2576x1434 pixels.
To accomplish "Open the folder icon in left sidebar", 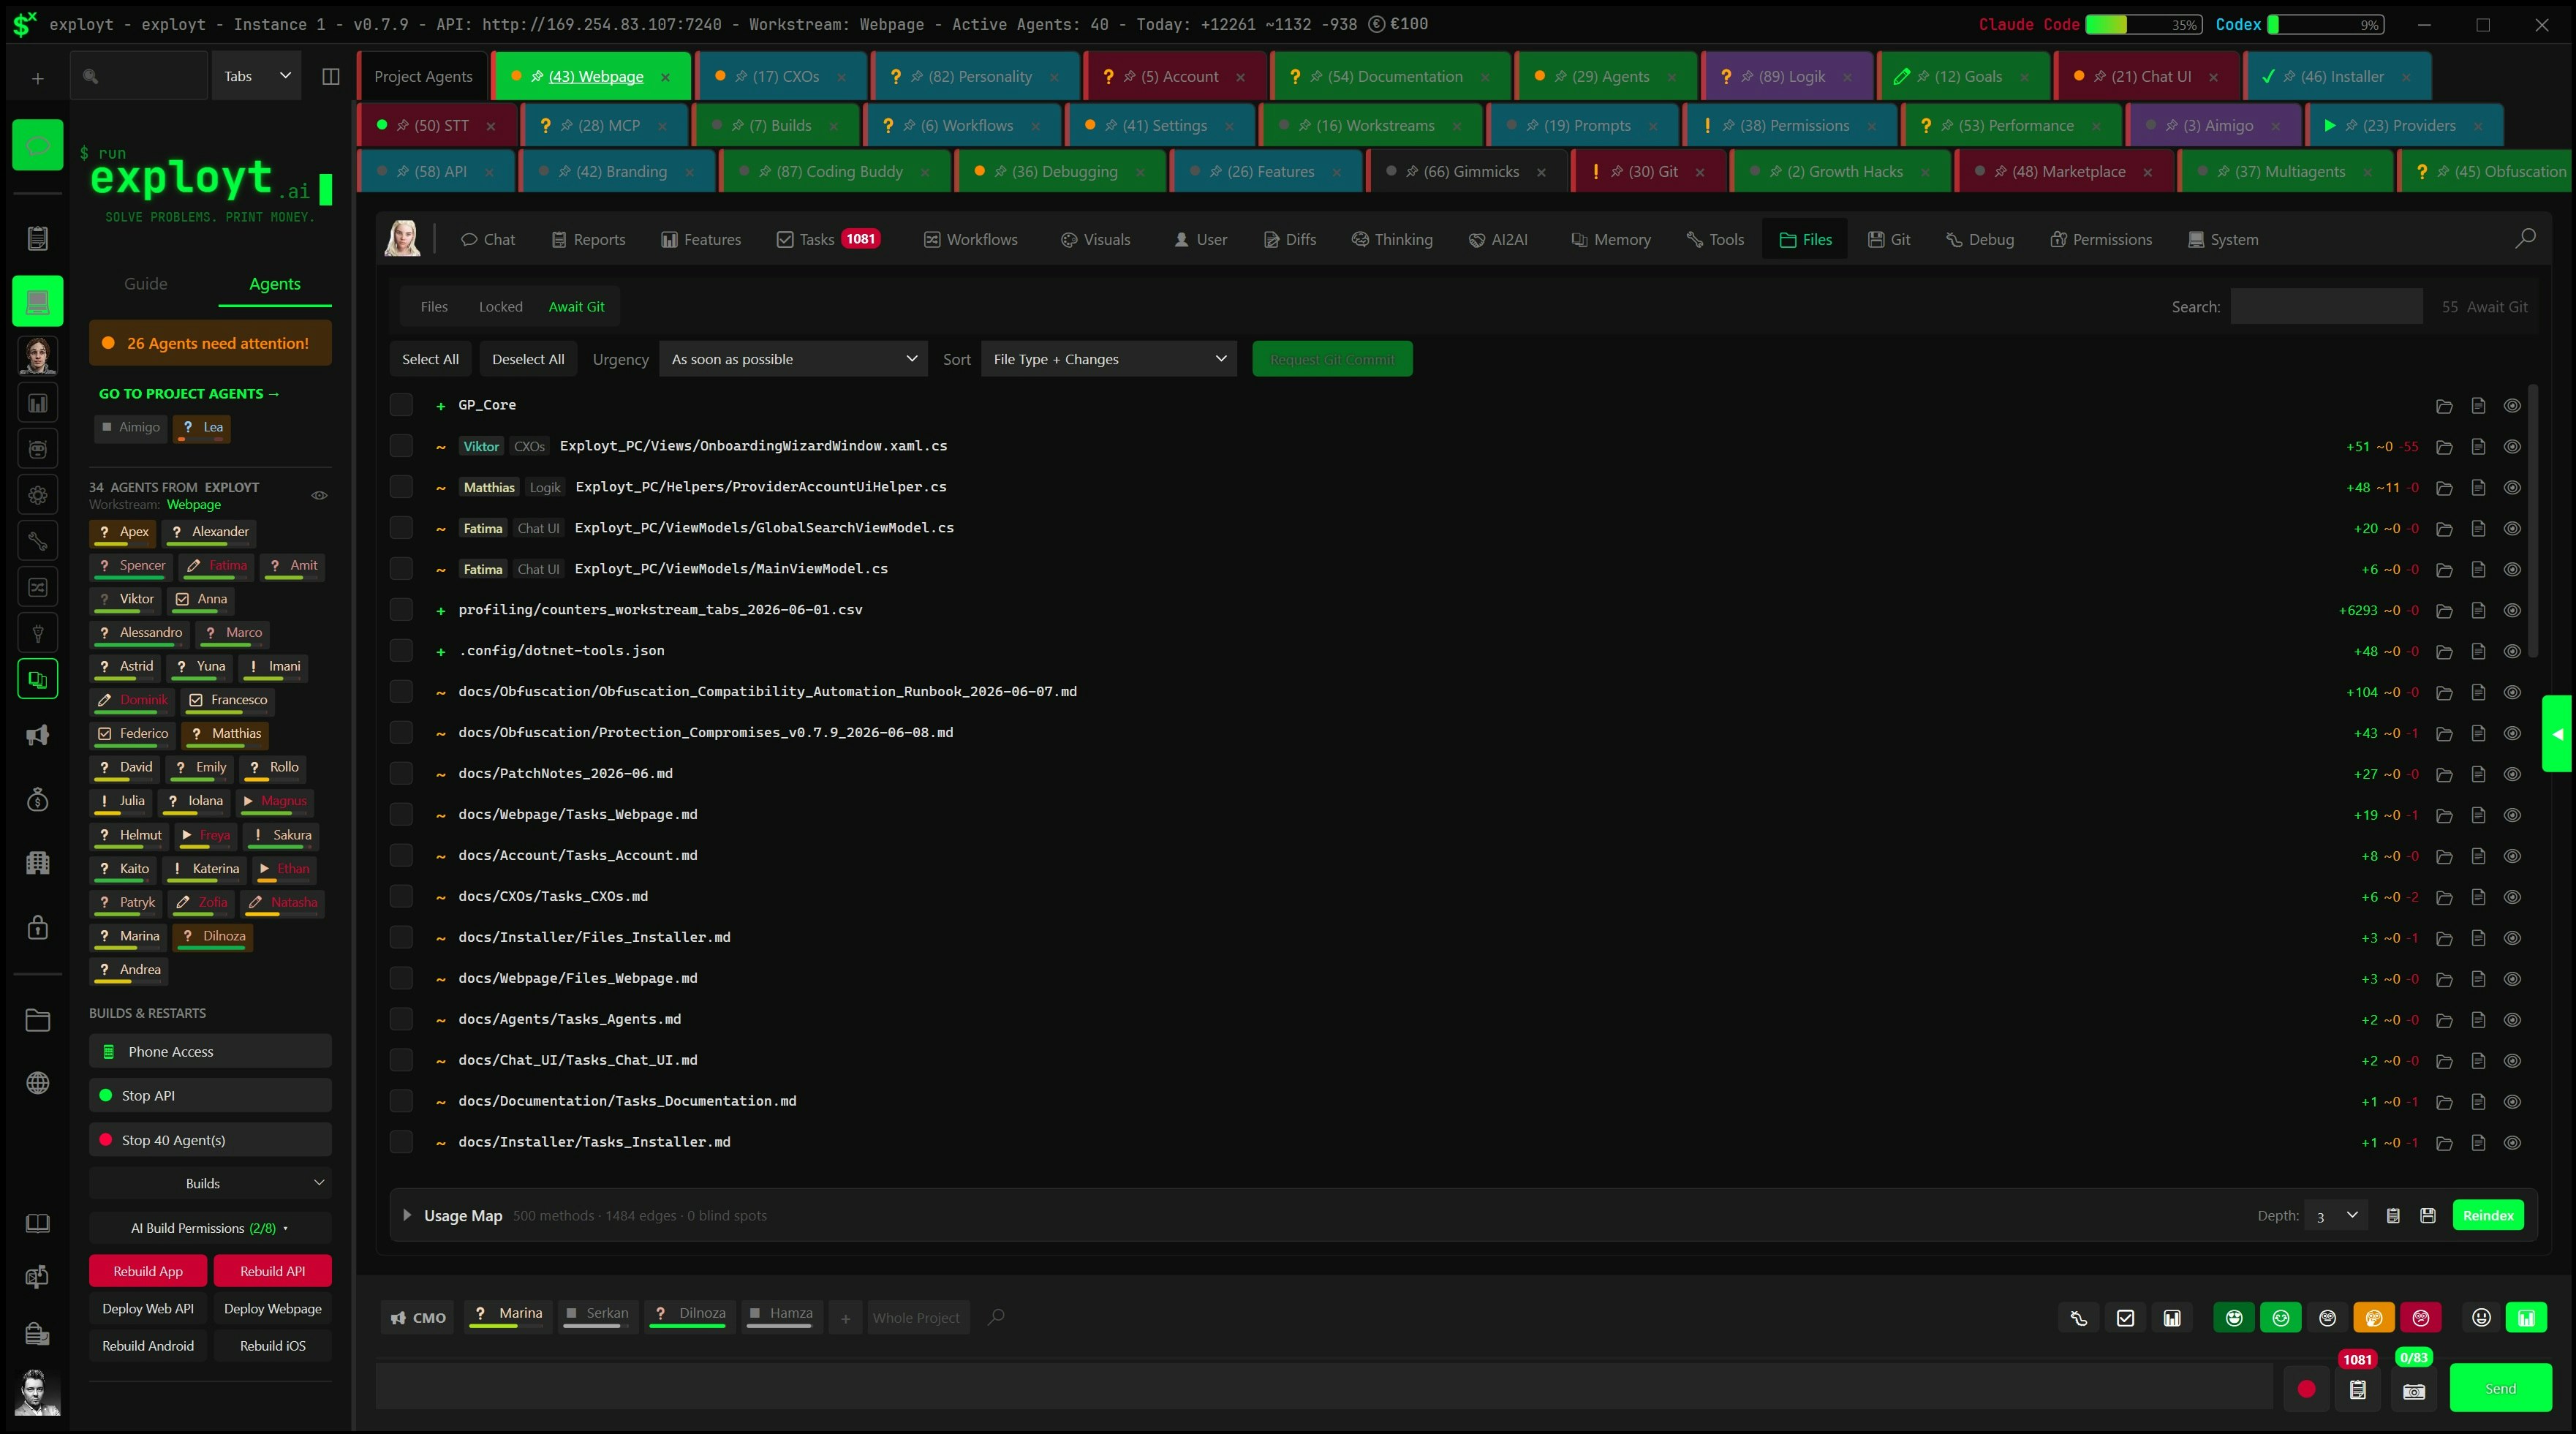I will point(38,1020).
